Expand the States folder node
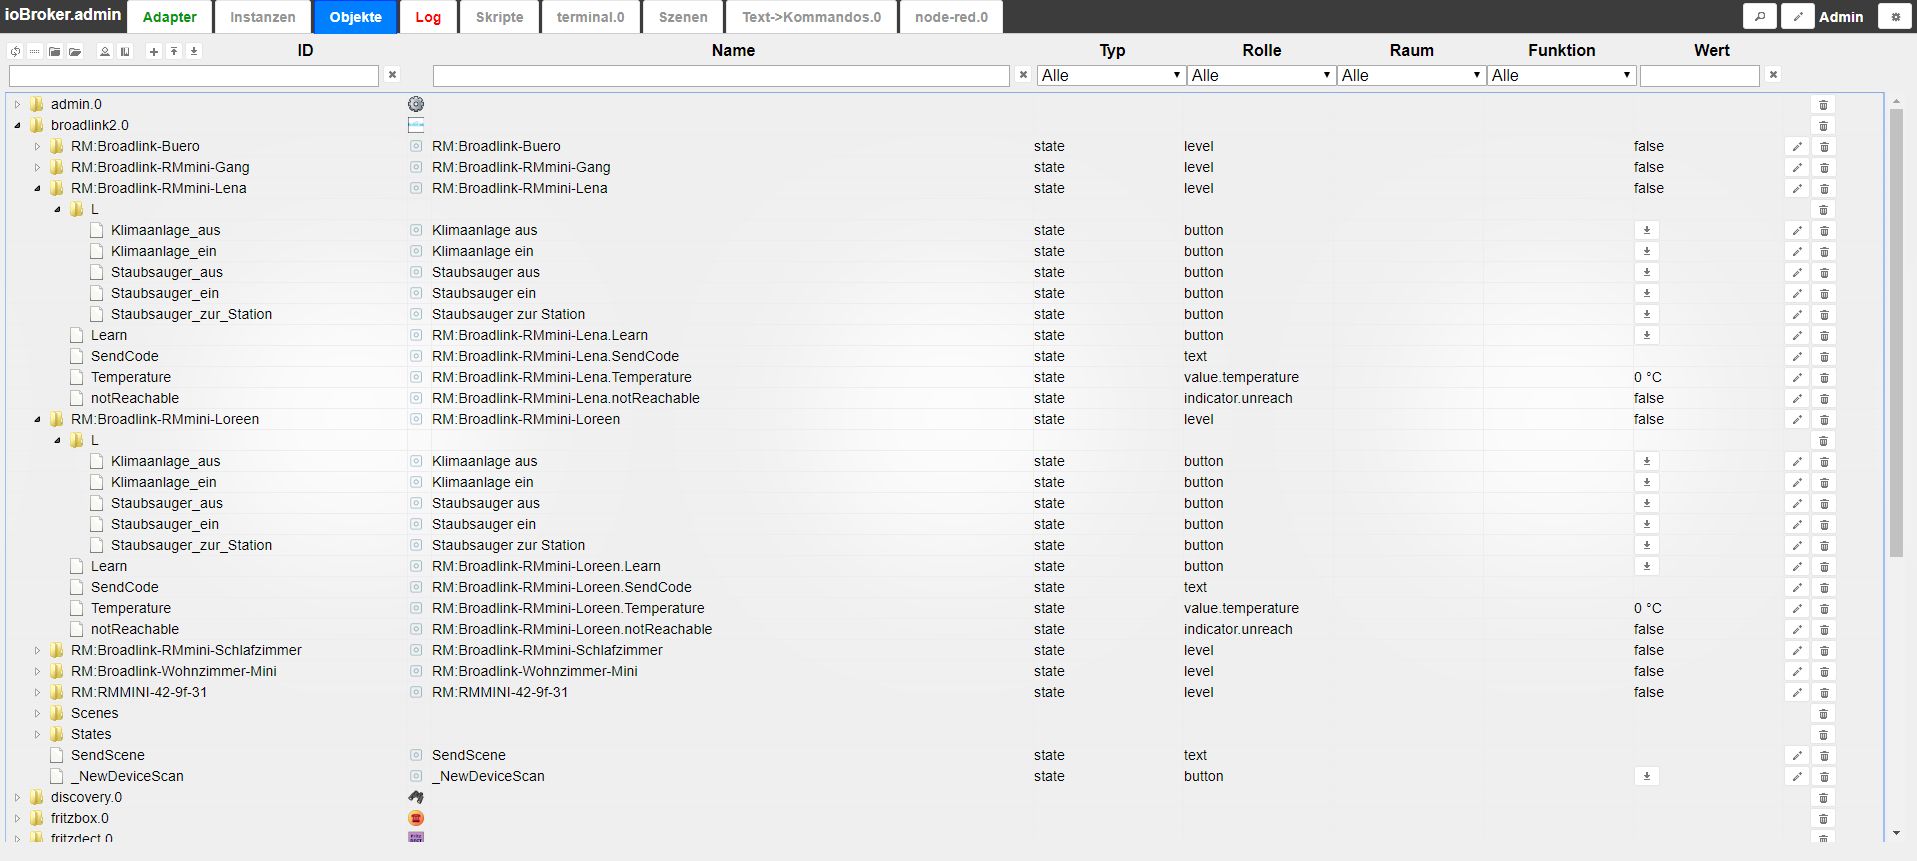The height and width of the screenshot is (861, 1917). click(x=37, y=734)
